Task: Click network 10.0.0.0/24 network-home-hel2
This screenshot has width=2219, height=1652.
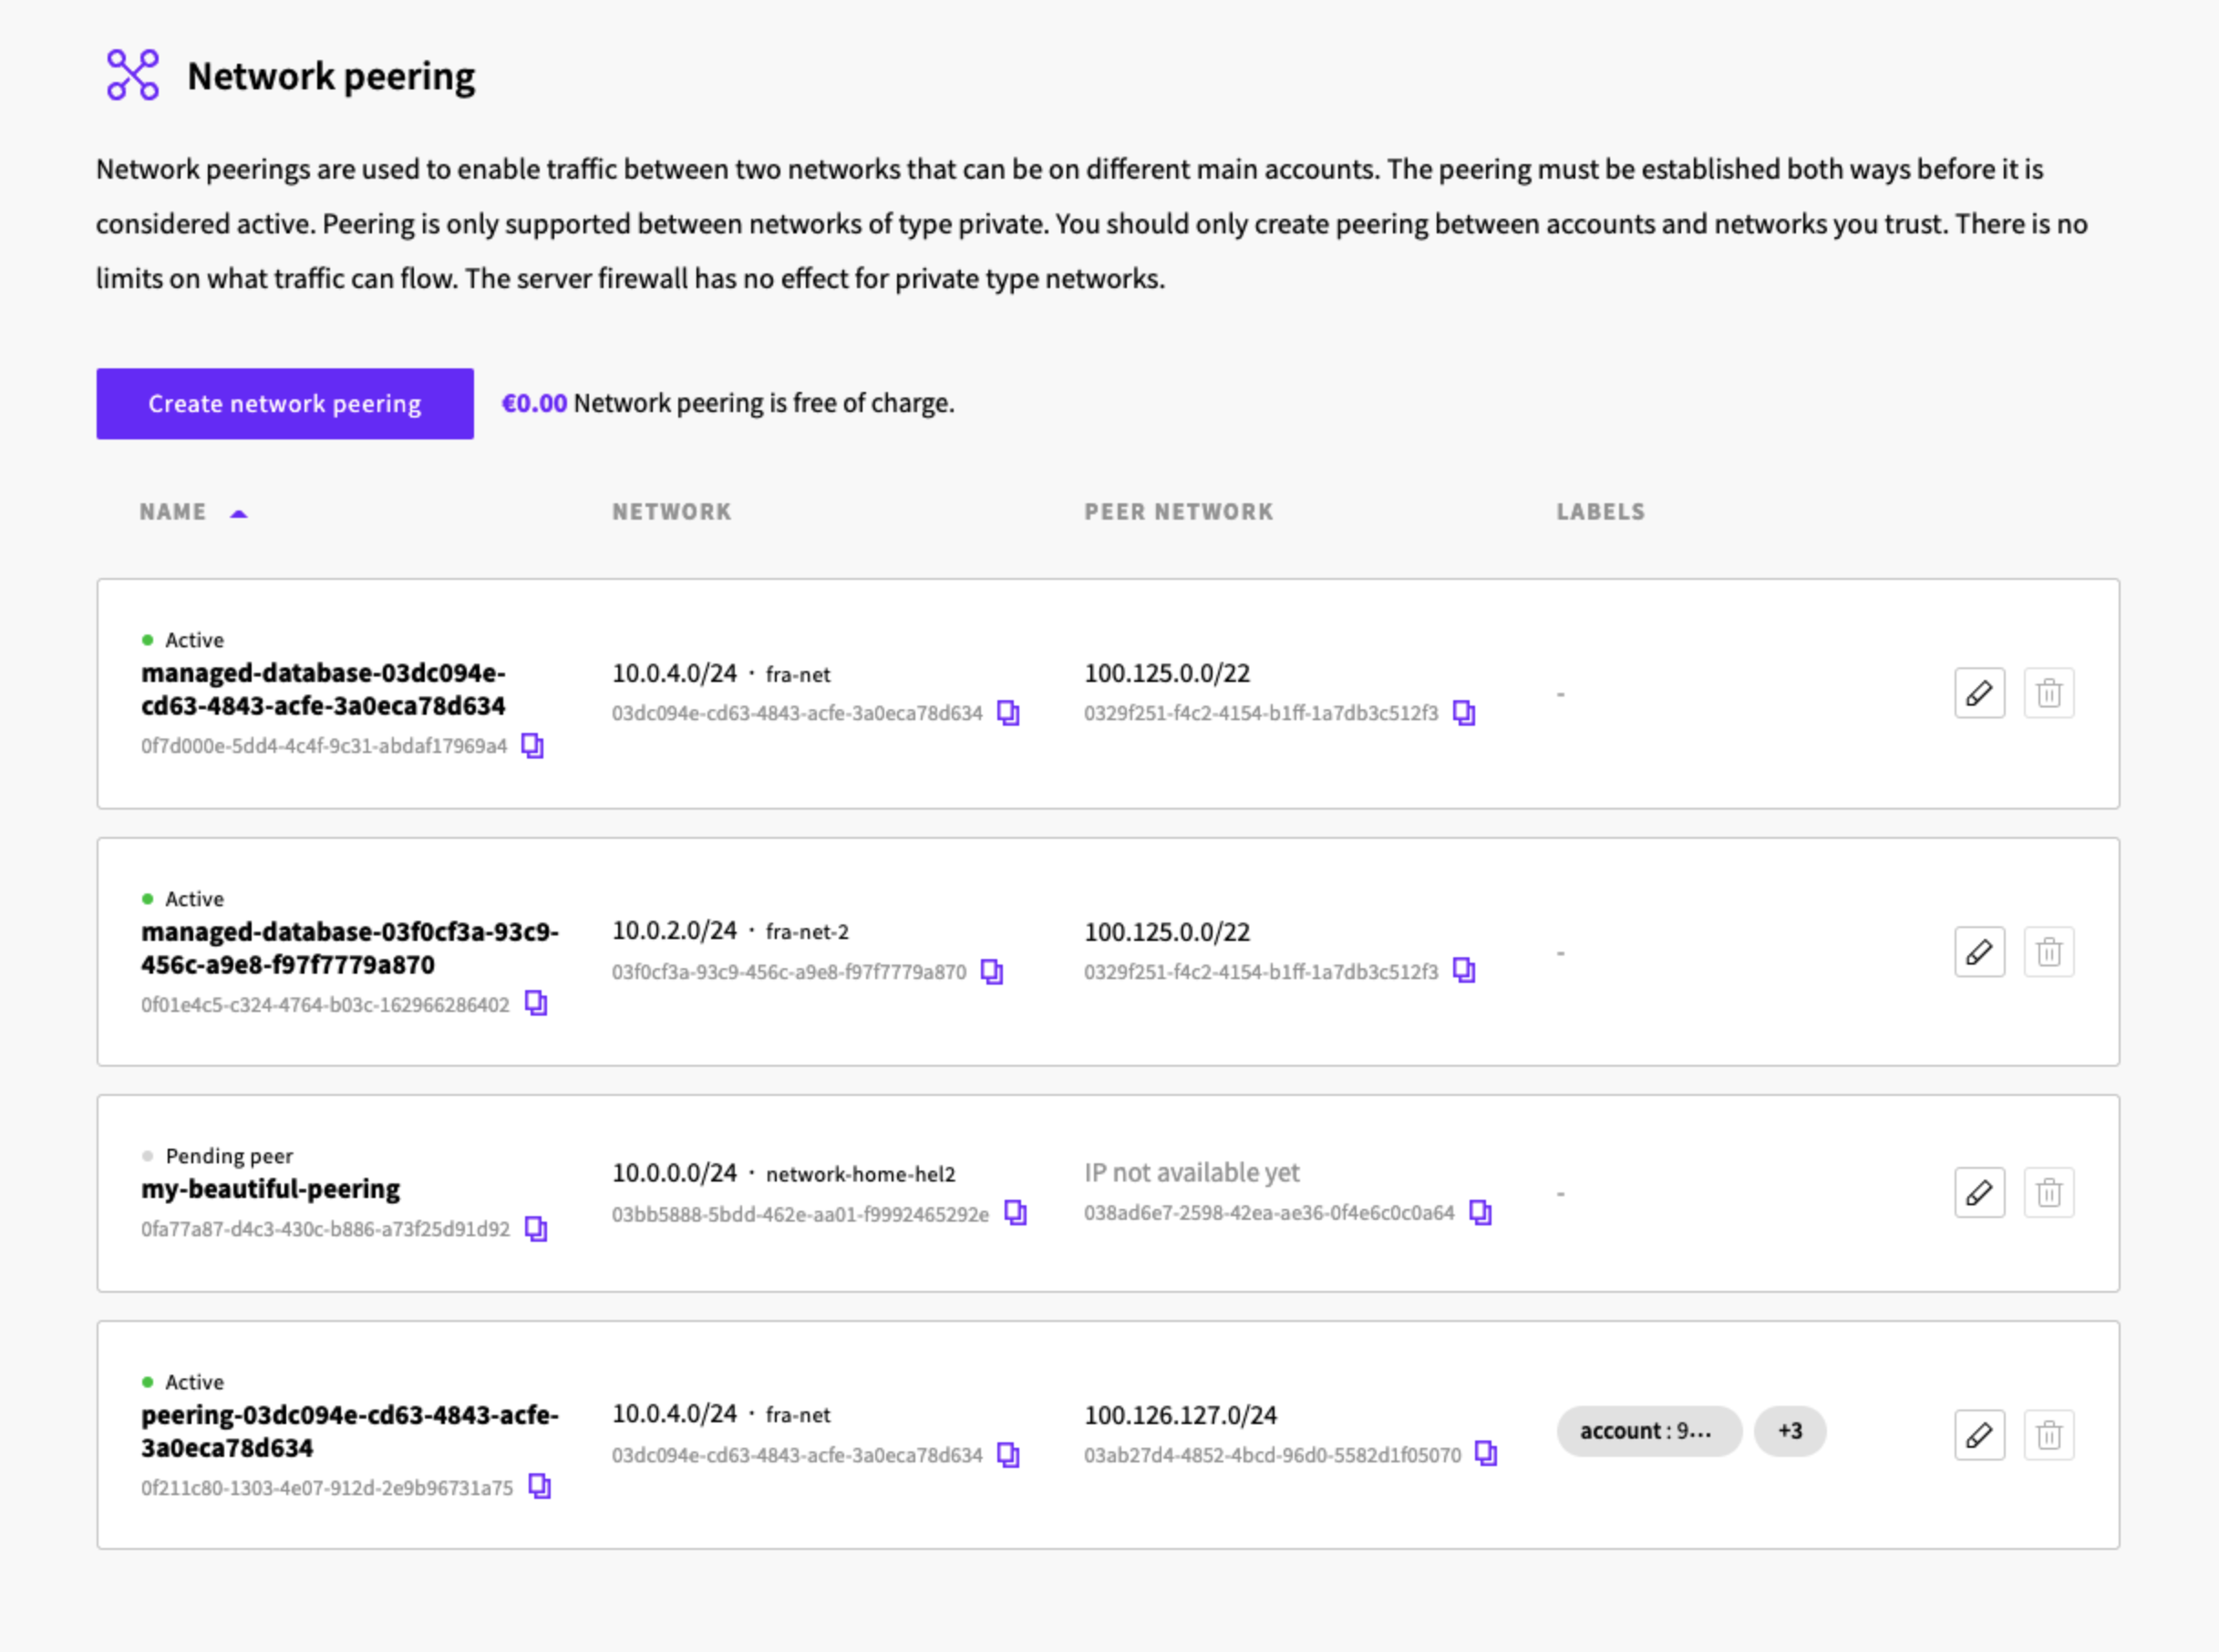Action: pyautogui.click(x=784, y=1173)
